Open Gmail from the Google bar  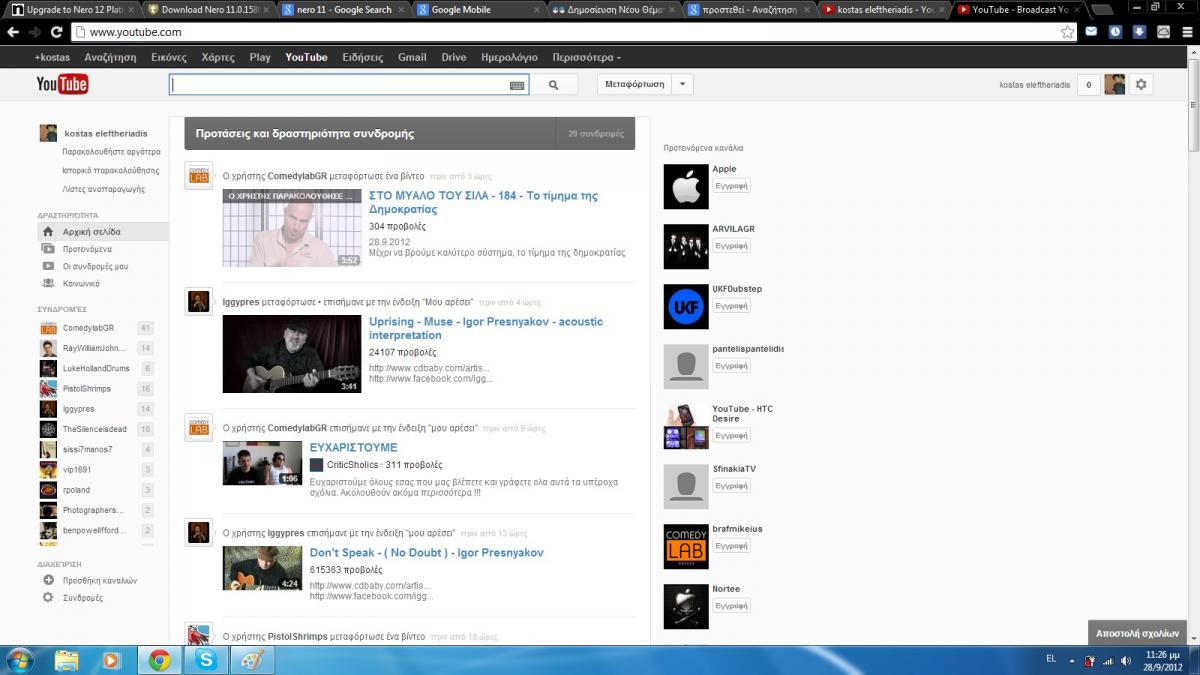click(412, 57)
